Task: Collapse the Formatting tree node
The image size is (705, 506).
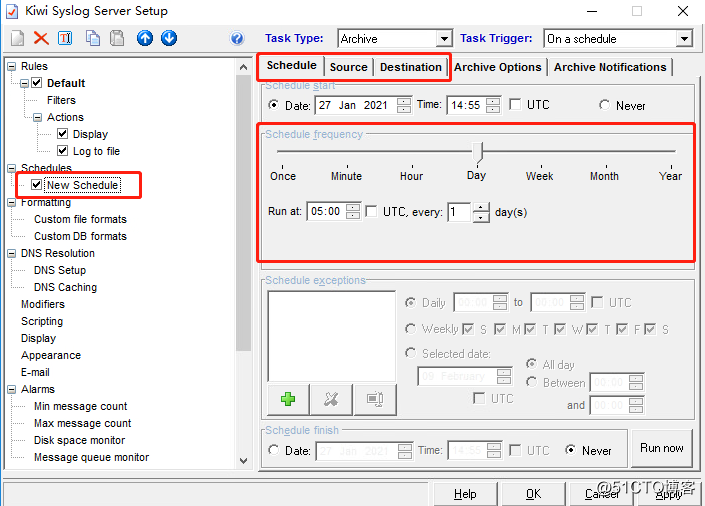Action: coord(12,202)
